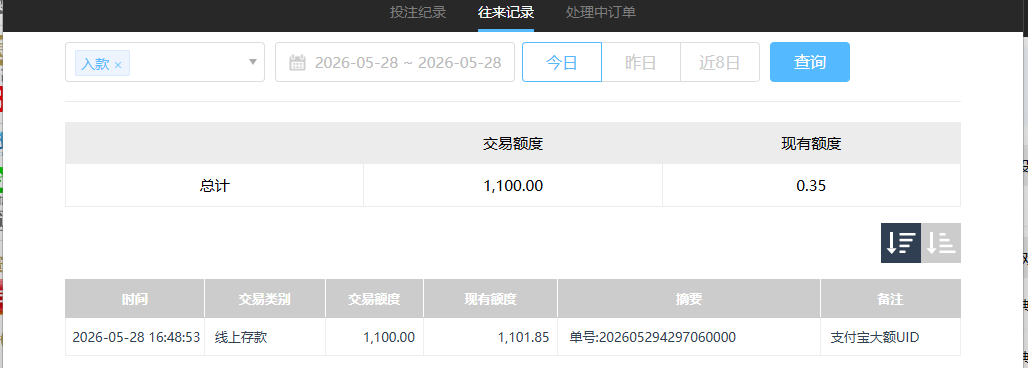Click the timestamp 2026-05-28 16:48:53
The width and height of the screenshot is (1028, 368).
pos(136,337)
